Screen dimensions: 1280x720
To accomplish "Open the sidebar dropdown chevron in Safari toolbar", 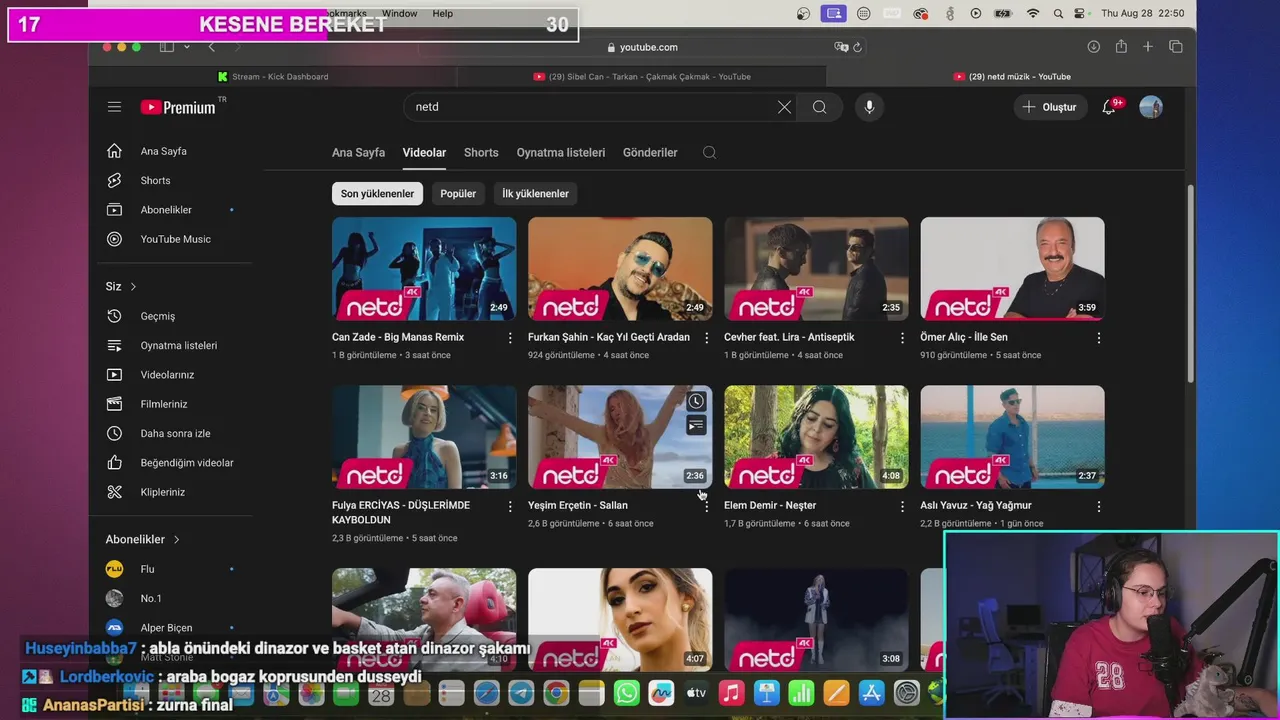I will coord(187,47).
